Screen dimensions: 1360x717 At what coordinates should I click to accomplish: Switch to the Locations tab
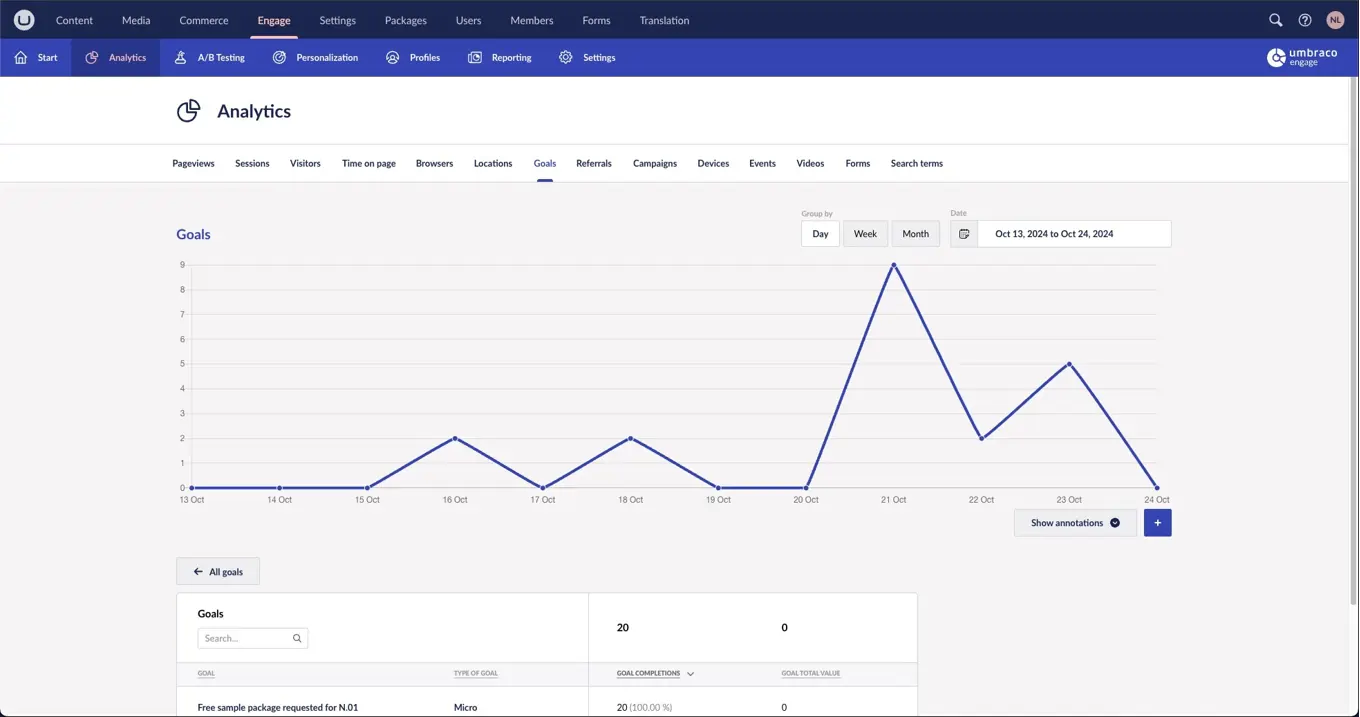[x=493, y=163]
